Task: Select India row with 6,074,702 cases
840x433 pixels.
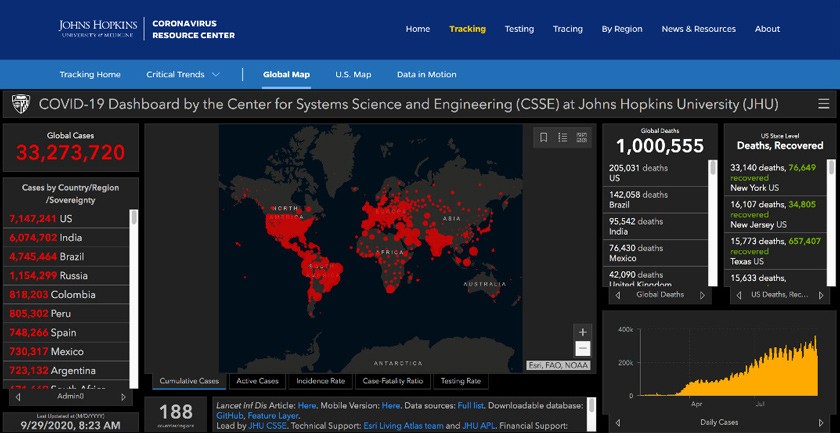Action: point(67,237)
